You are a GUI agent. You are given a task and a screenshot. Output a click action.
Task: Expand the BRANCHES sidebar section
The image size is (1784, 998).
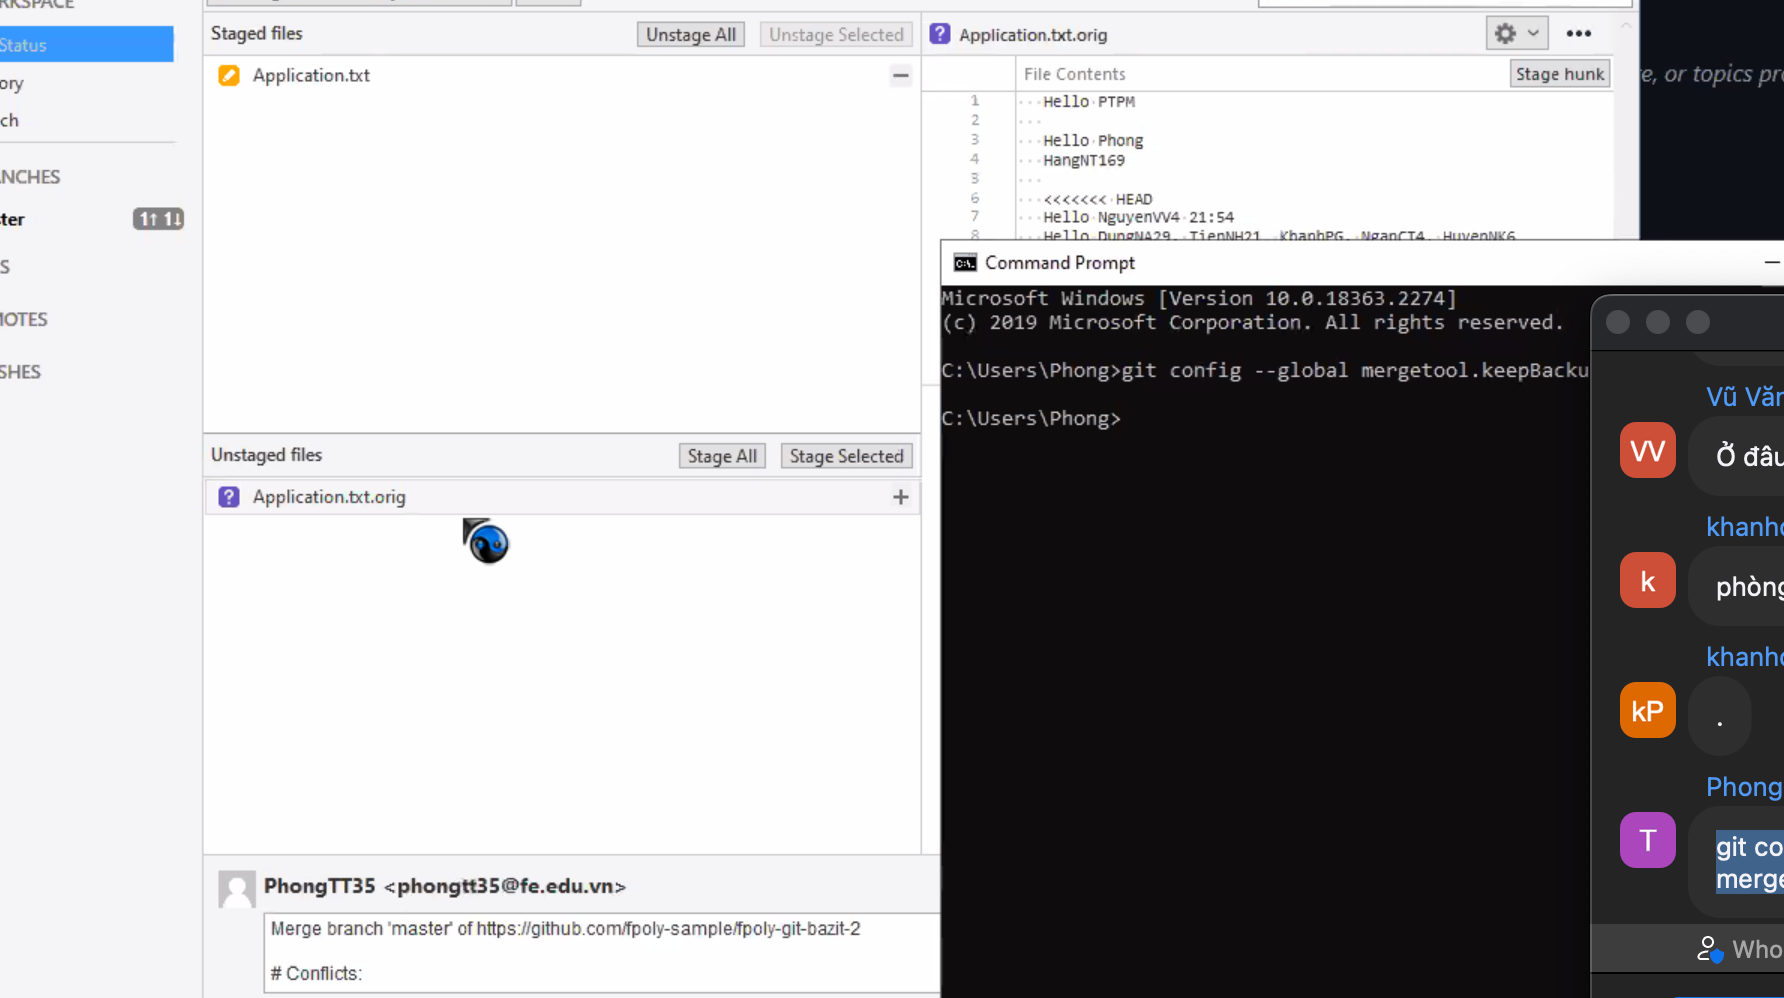click(x=31, y=177)
